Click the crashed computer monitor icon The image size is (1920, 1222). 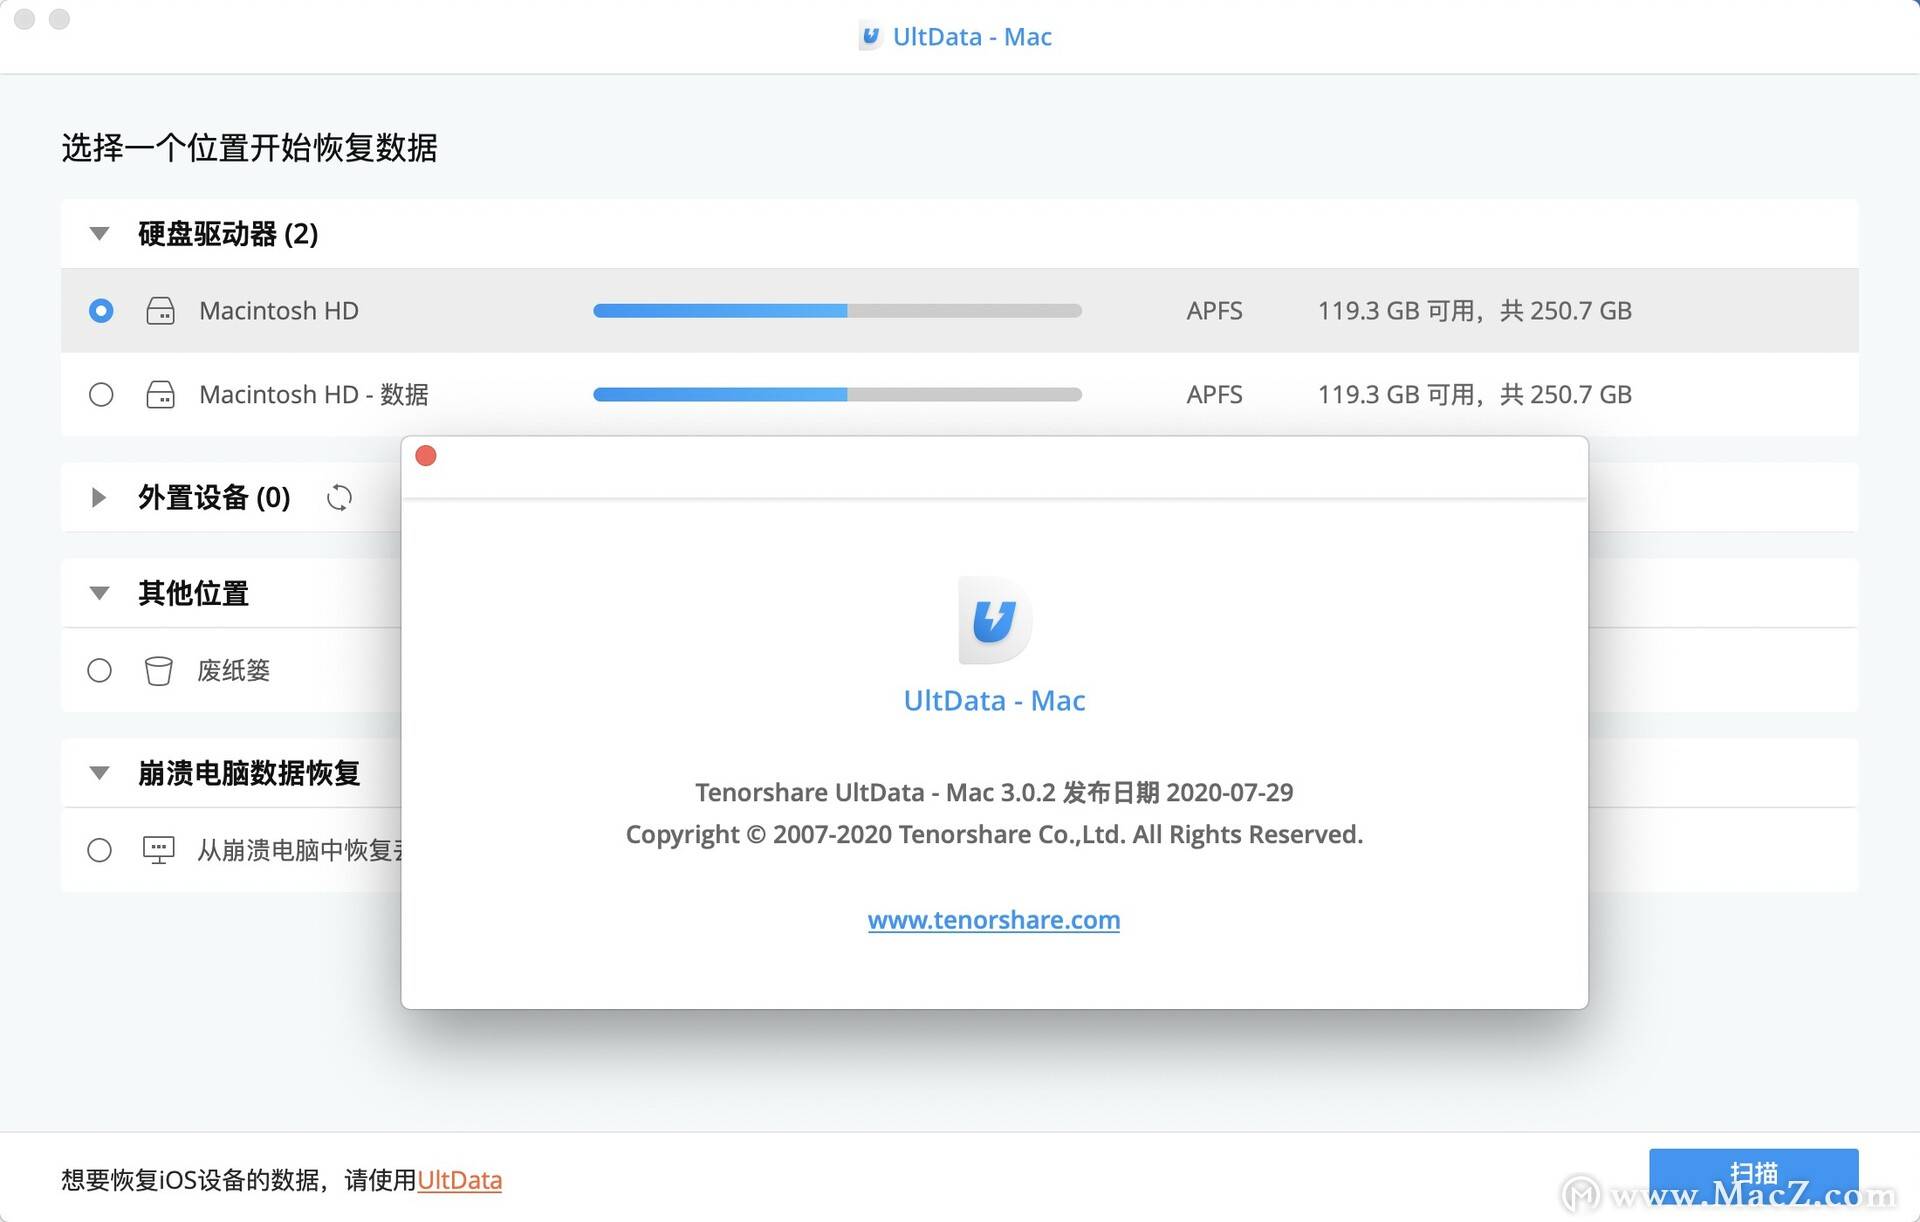point(159,849)
